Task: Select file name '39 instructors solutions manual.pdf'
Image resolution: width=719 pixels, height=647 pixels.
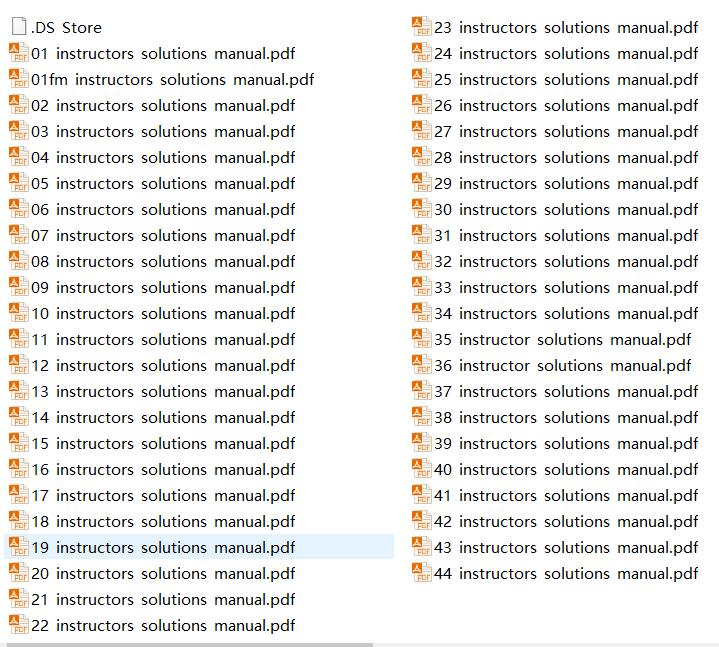Action: (566, 443)
